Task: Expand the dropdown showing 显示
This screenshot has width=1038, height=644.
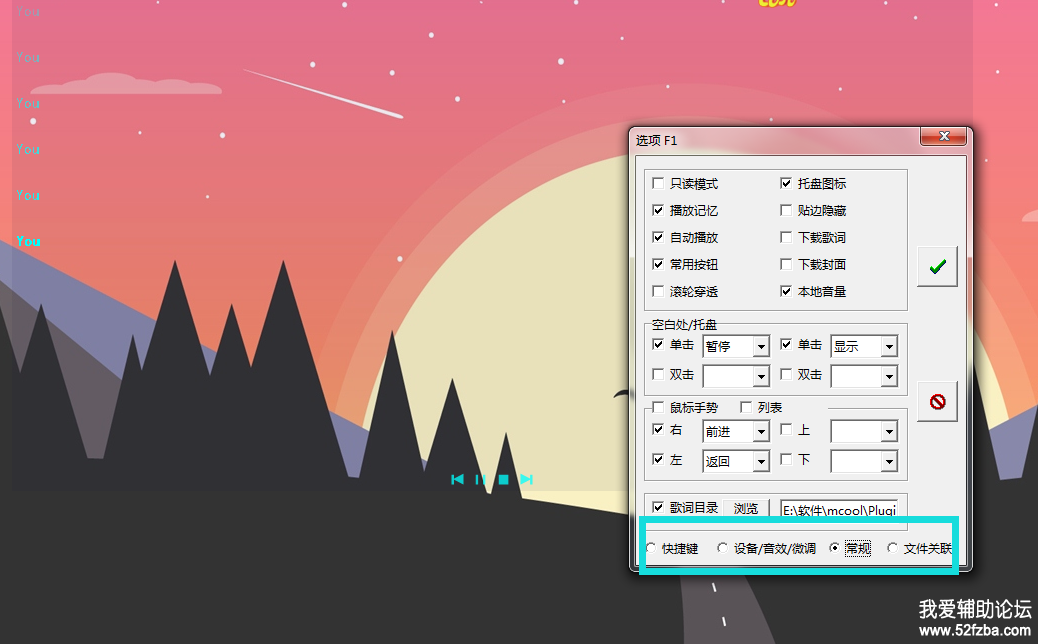Action: click(888, 347)
